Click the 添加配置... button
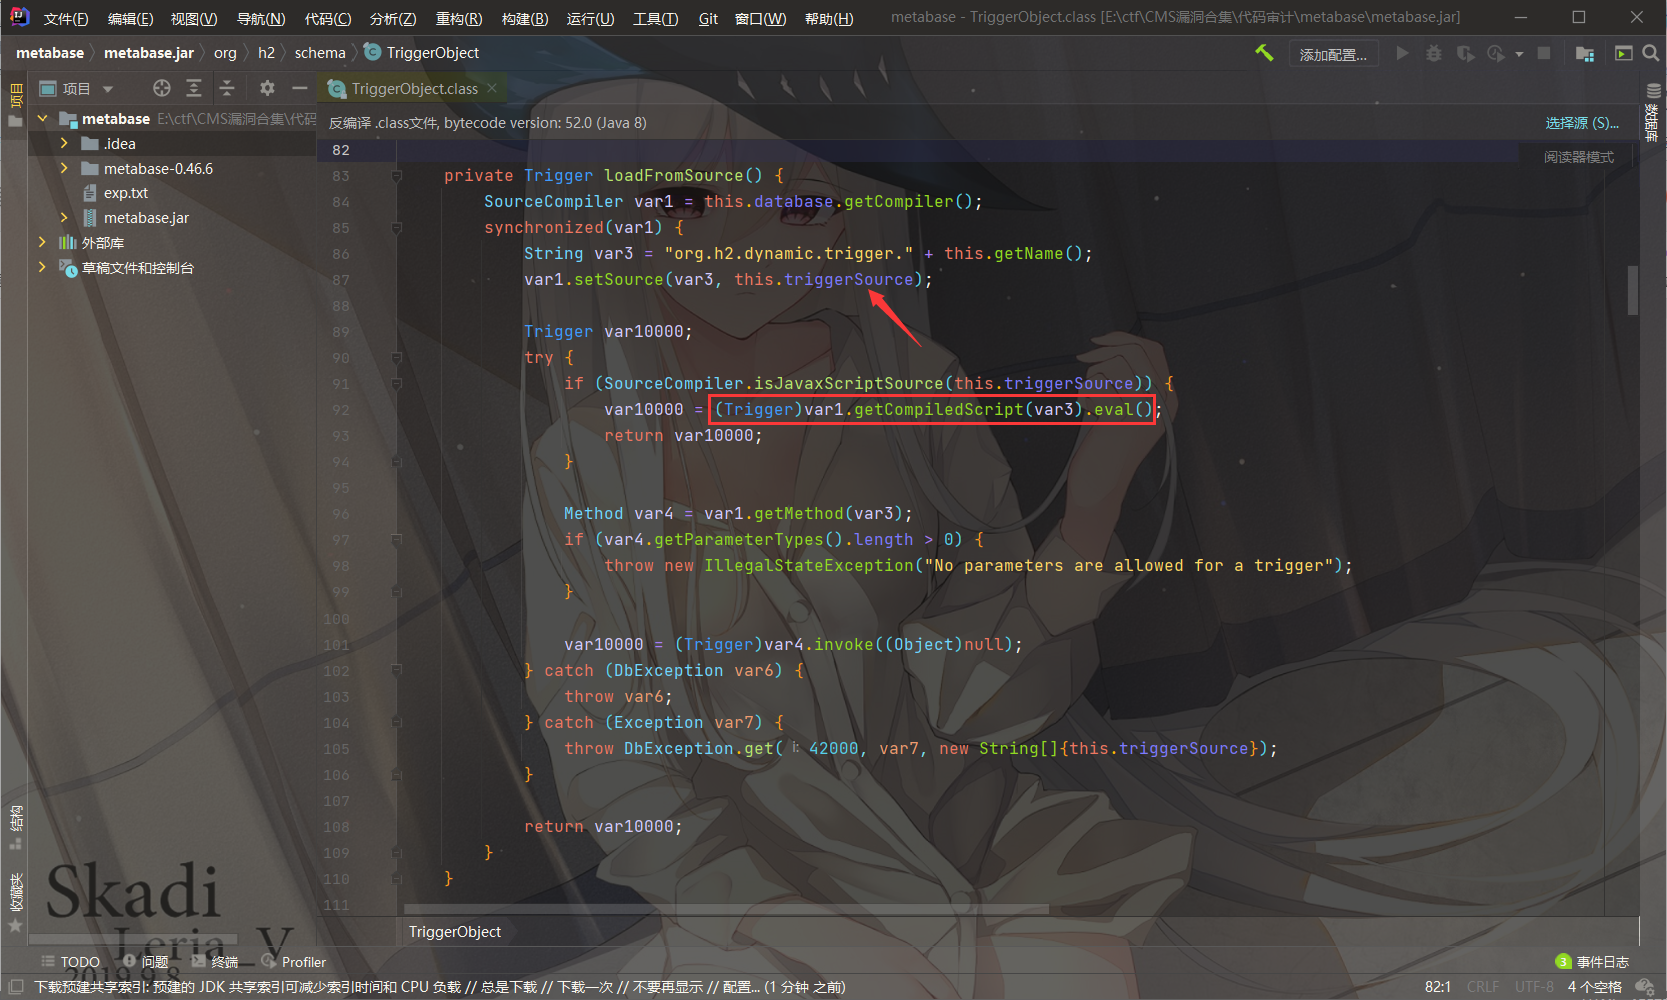Screen dimensions: 1667x1000 coord(1333,54)
